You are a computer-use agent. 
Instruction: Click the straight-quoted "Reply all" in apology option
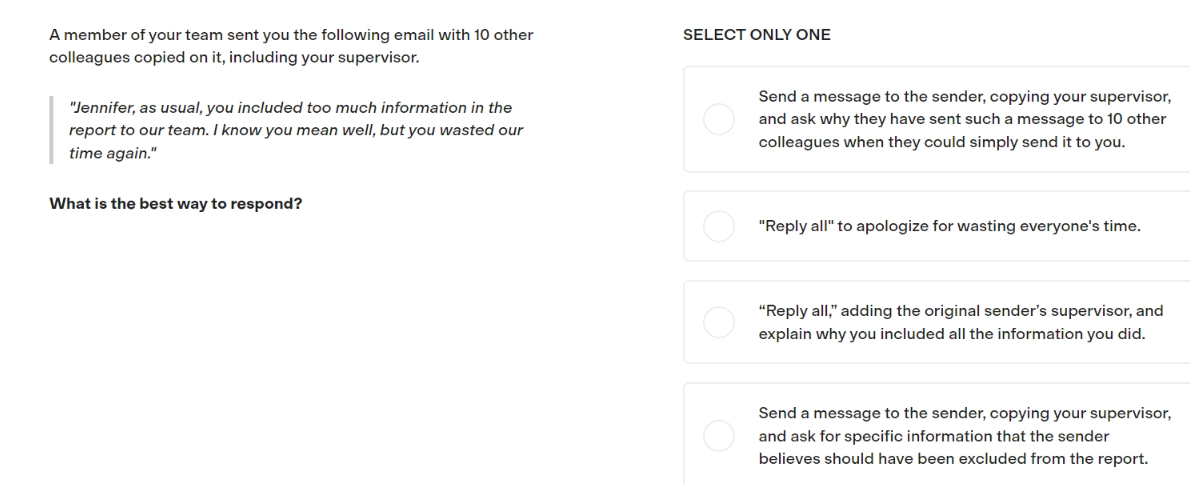point(795,226)
